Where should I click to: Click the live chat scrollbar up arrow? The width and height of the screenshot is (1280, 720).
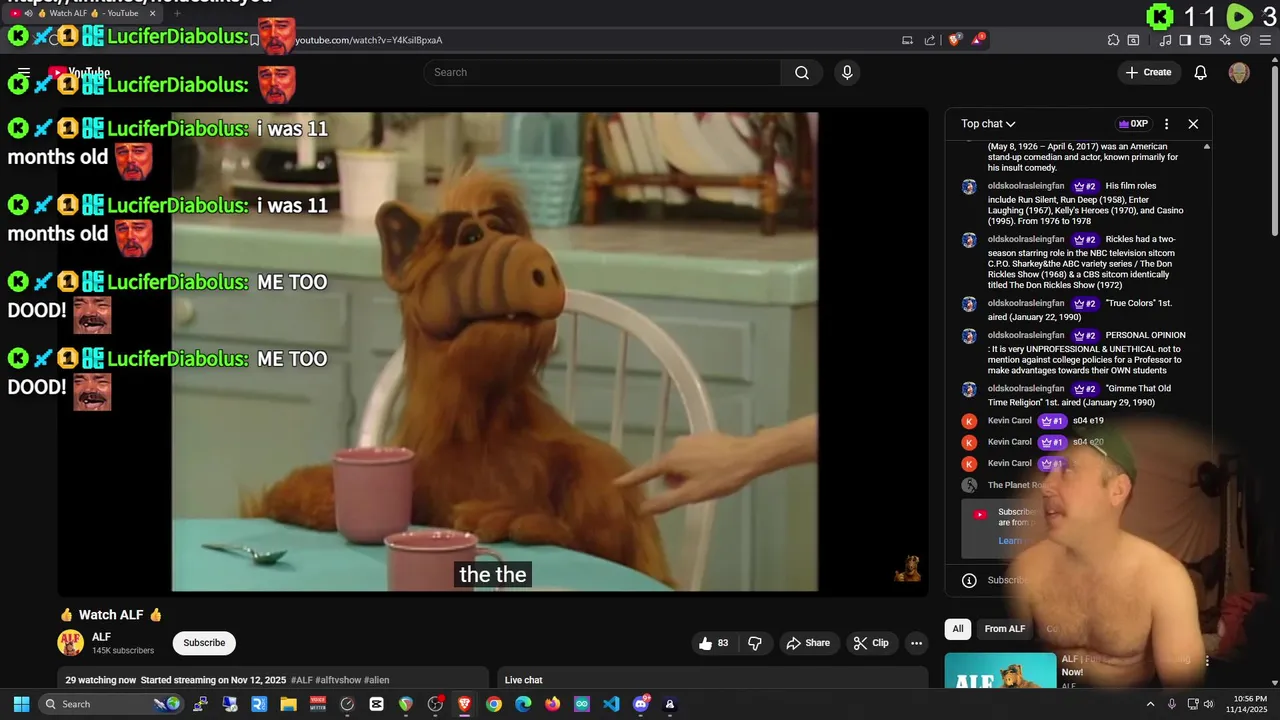(1206, 147)
